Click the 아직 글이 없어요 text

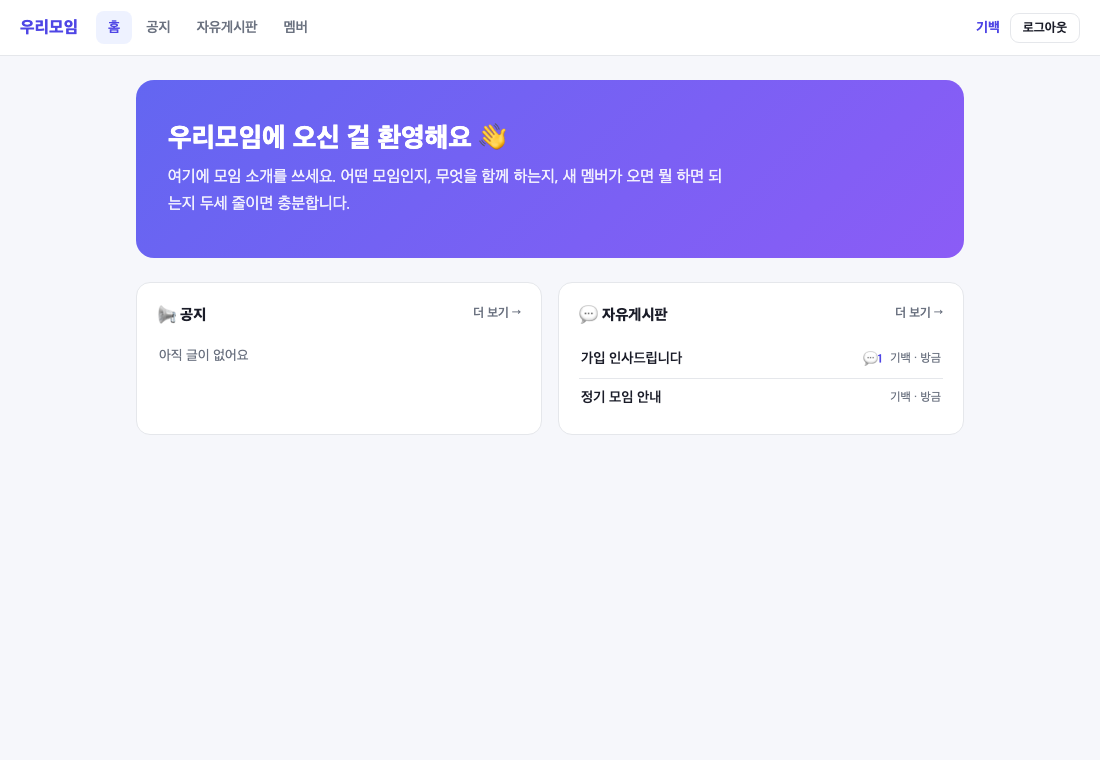point(203,355)
